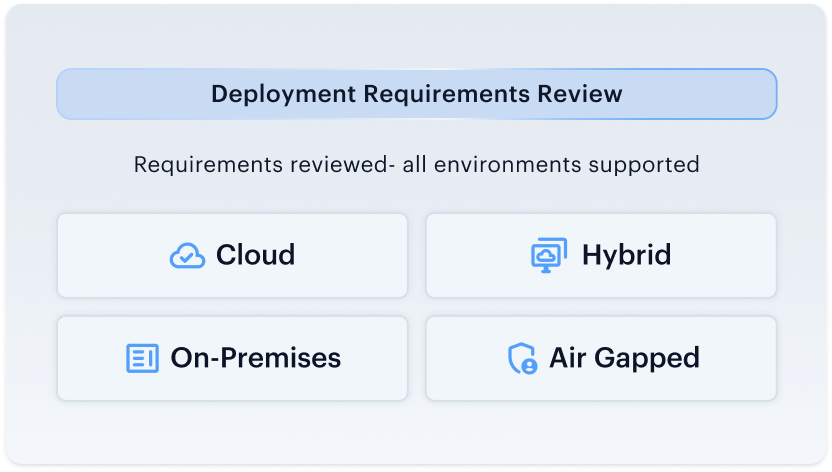
Task: Choose the Air Gapped deployment card
Action: click(x=601, y=359)
